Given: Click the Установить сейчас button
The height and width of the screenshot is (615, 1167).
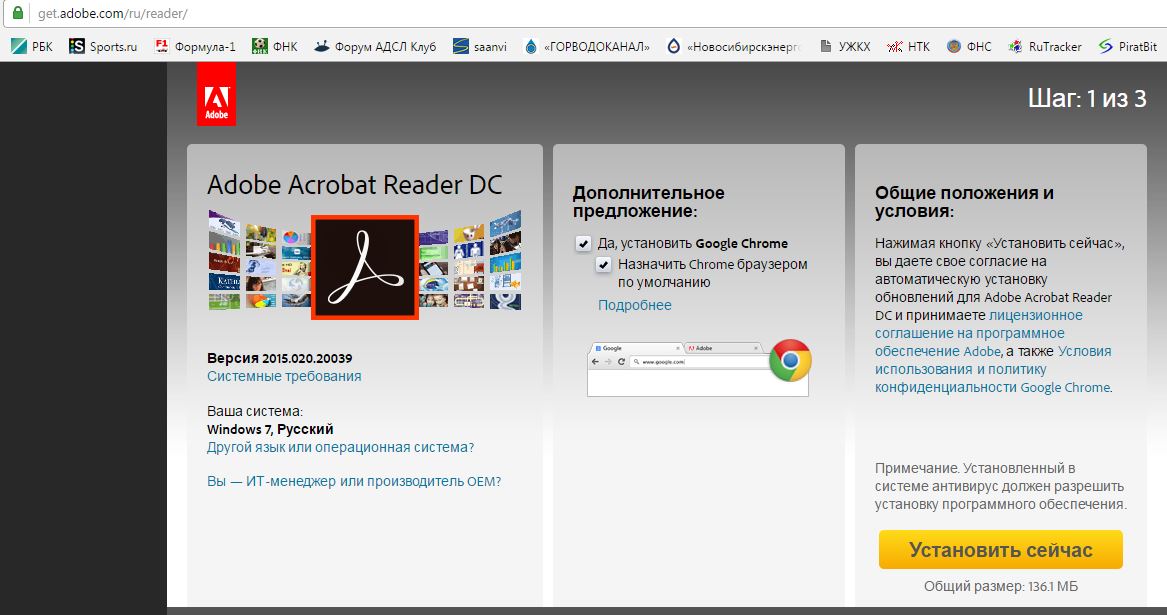Looking at the screenshot, I should point(1000,549).
